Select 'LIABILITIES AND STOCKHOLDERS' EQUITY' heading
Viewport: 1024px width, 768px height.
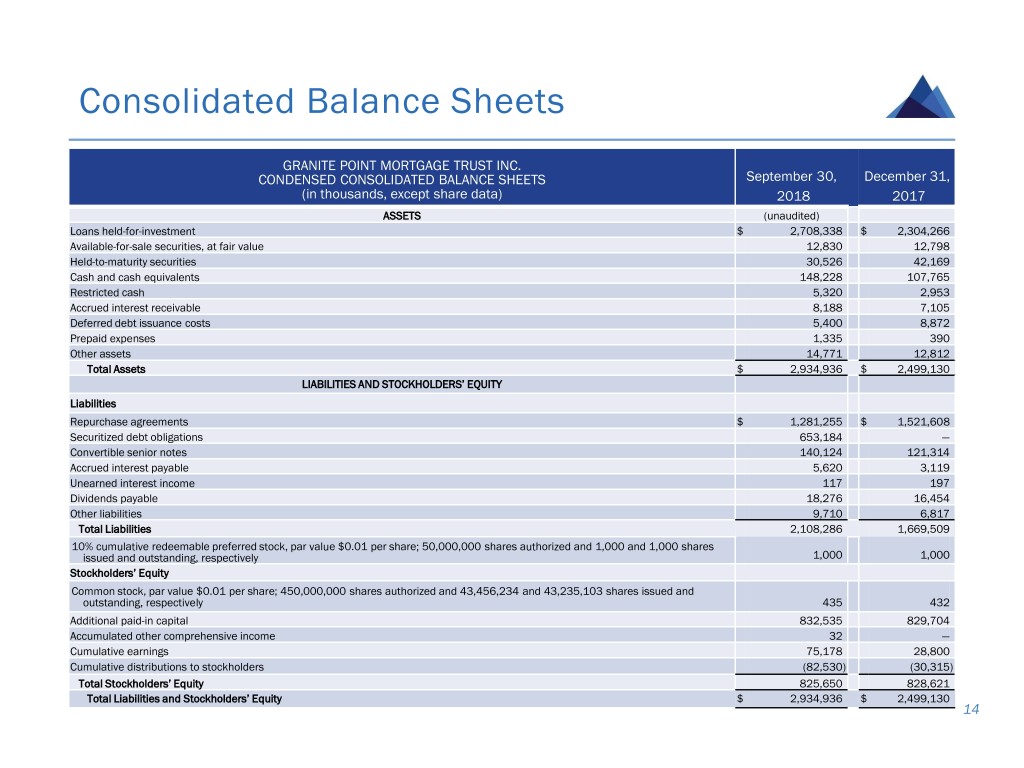tap(402, 385)
